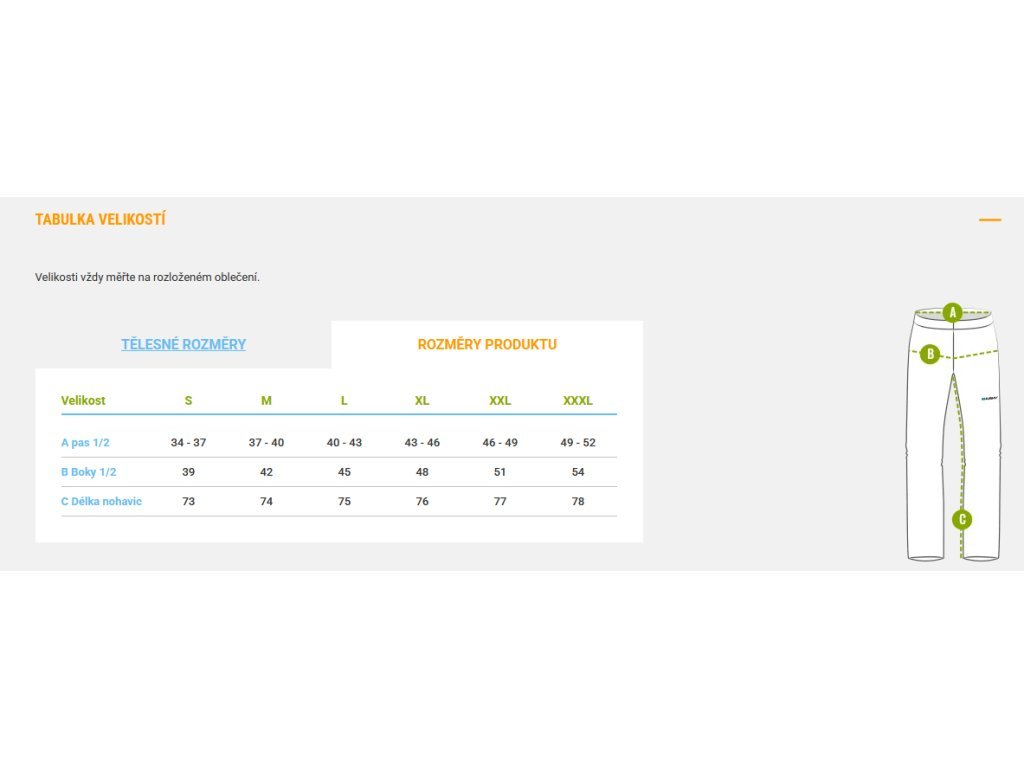This screenshot has width=1024, height=768.
Task: Select size XXXL column header
Action: click(578, 400)
